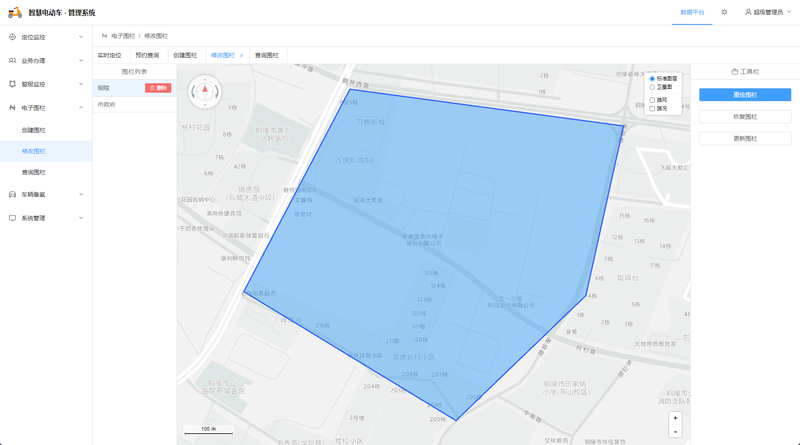Click the 定位监控 crosshair icon in the sidebar
The height and width of the screenshot is (445, 800).
12,37
